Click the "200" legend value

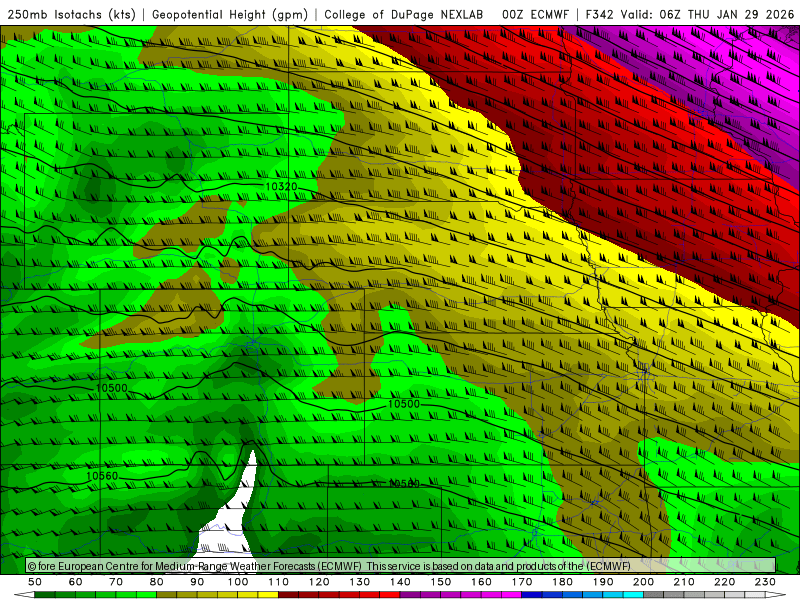coord(643,582)
